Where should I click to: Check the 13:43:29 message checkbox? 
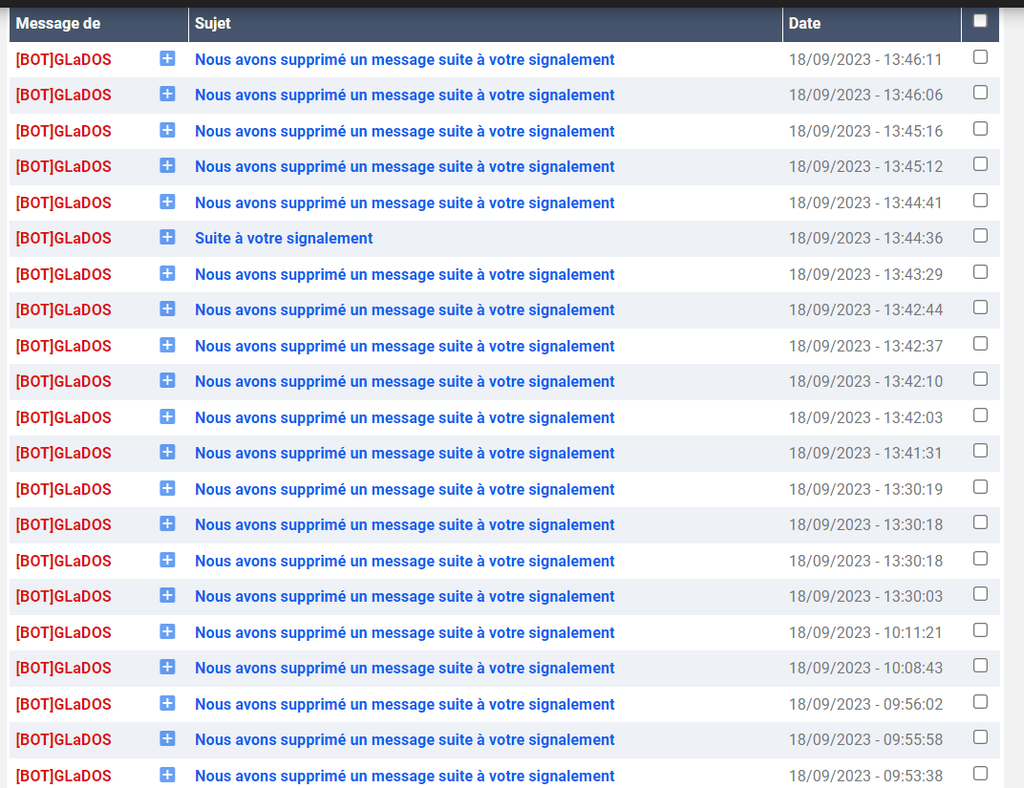[980, 272]
